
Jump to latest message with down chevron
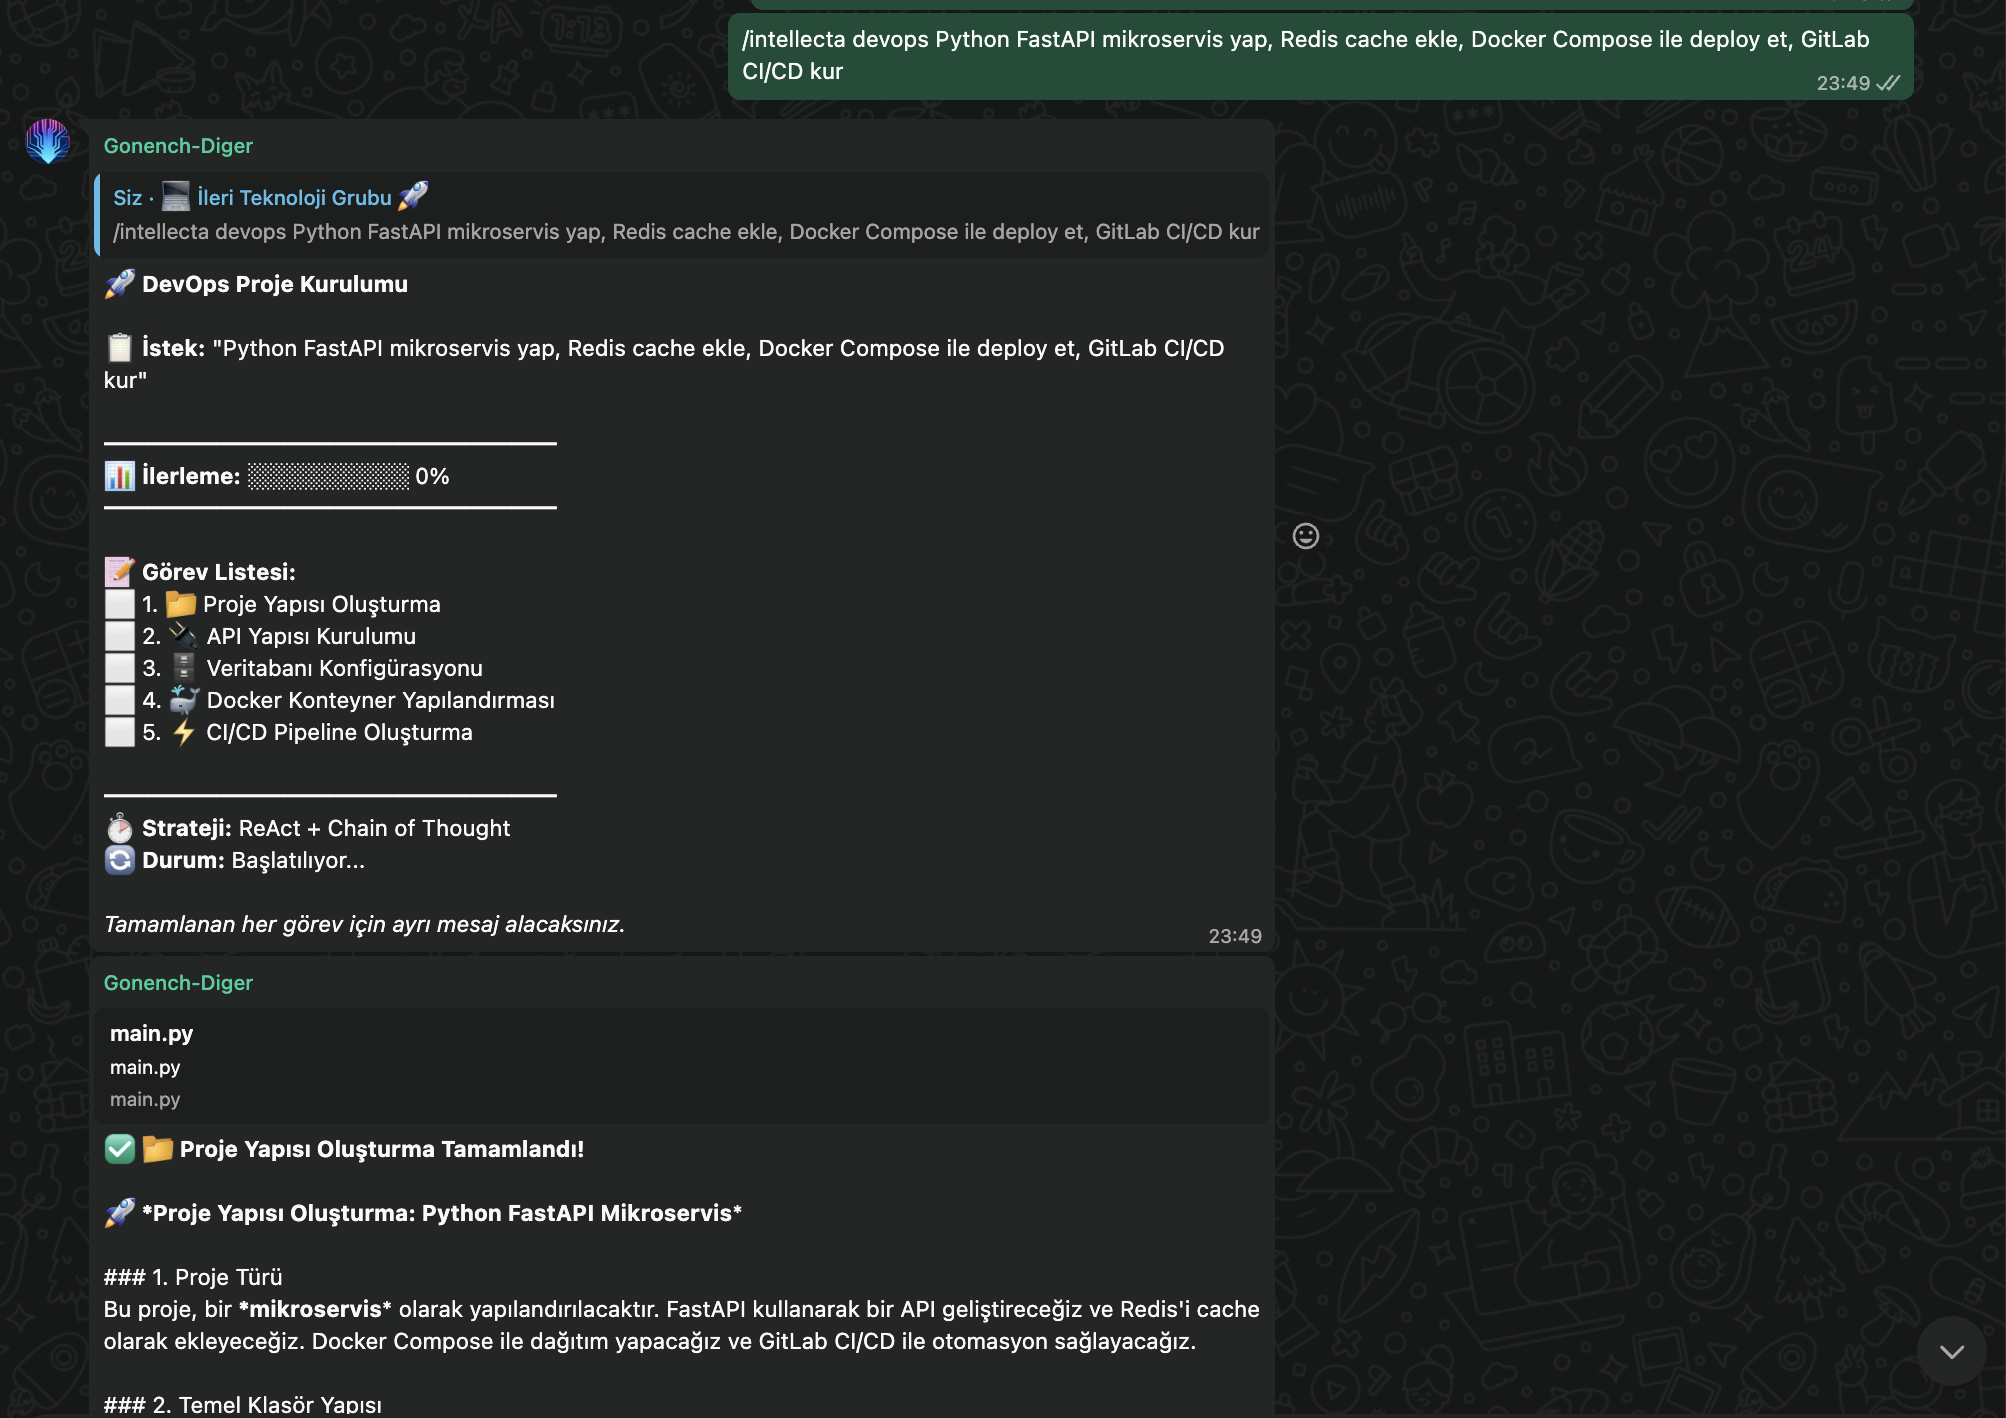click(x=1951, y=1351)
